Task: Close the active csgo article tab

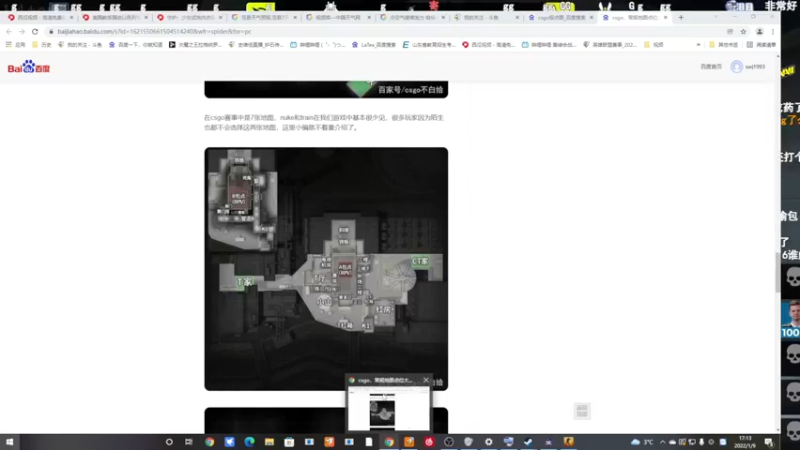Action: click(x=665, y=17)
